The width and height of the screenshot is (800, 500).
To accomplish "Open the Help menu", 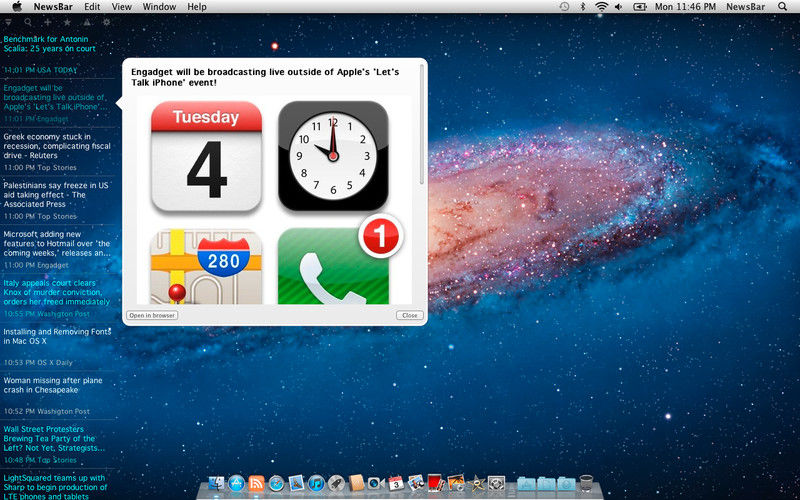I will [x=197, y=7].
